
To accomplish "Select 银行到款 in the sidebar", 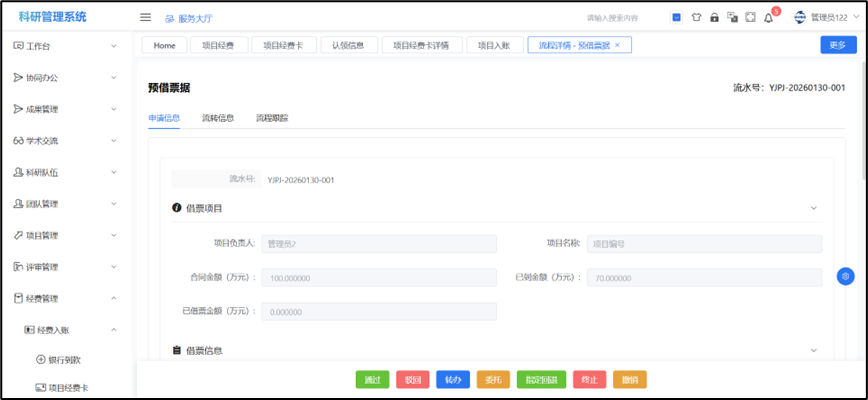I will [x=66, y=359].
